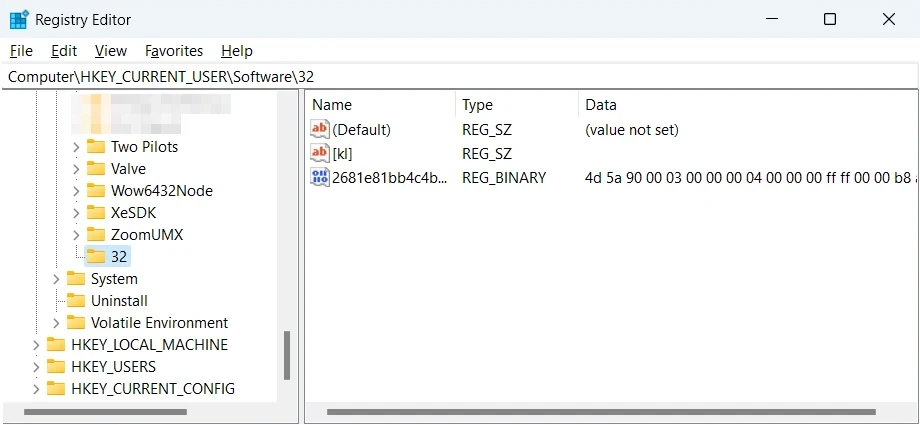Expand the Valve key

(x=76, y=169)
